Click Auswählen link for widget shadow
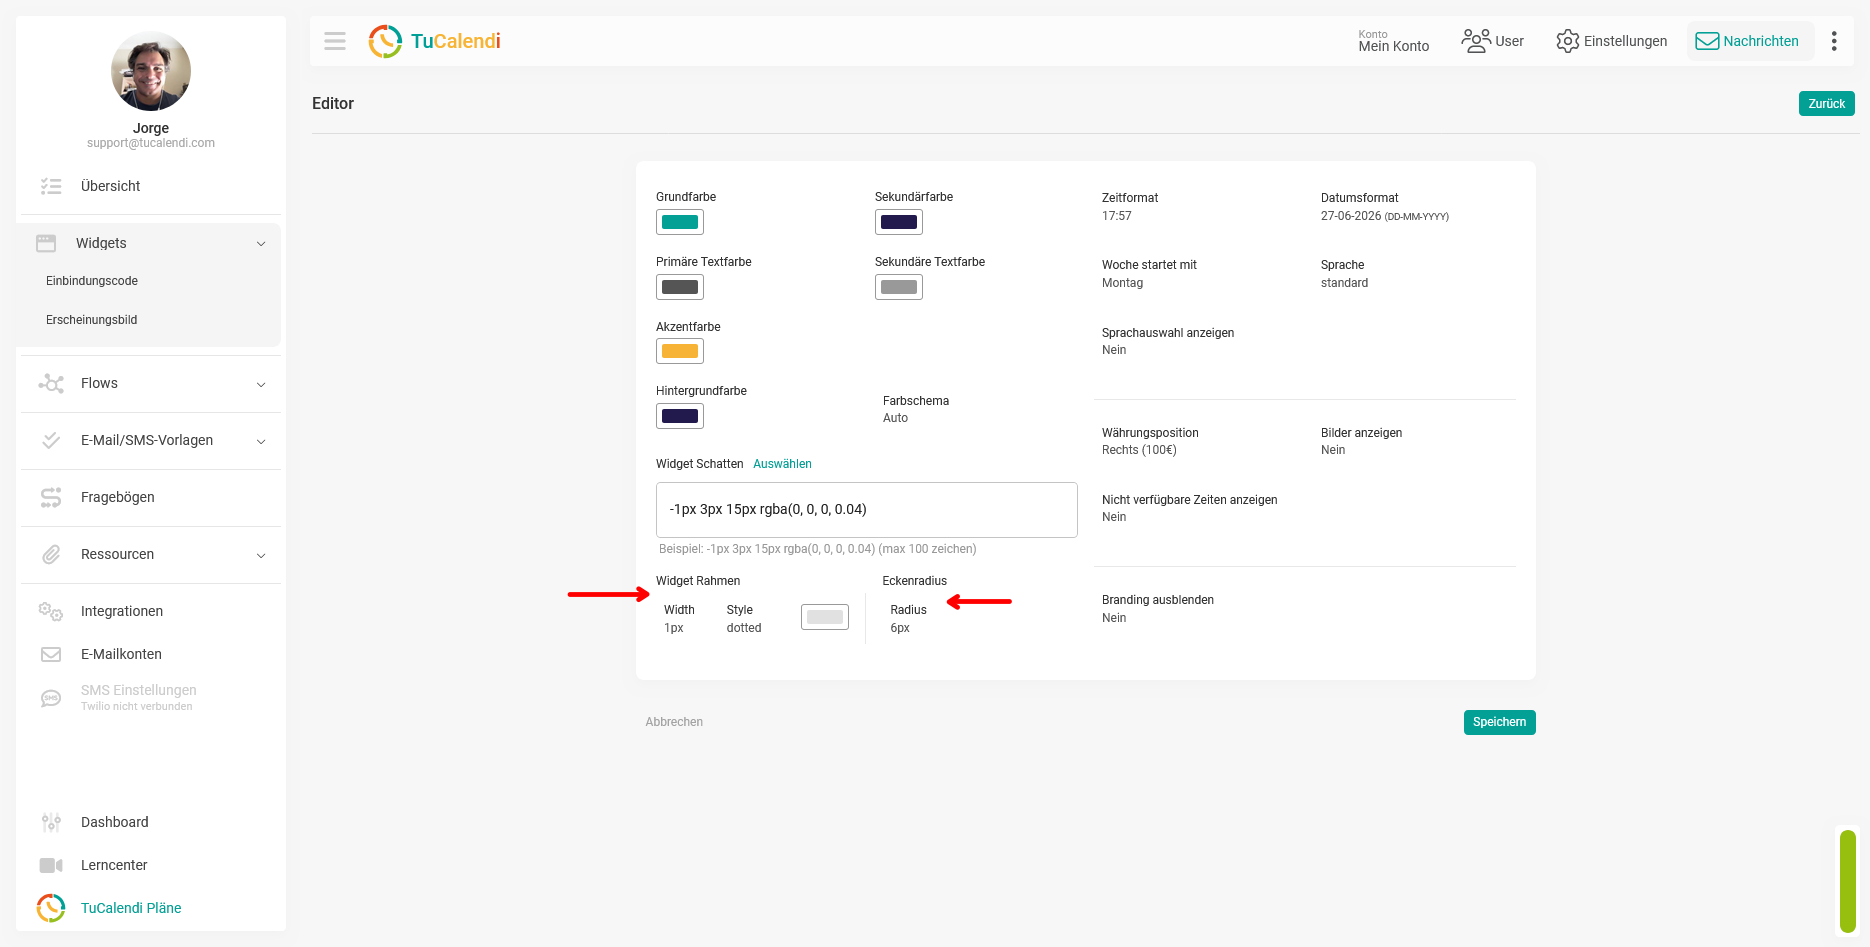Screen dimensions: 1870x947 (782, 464)
